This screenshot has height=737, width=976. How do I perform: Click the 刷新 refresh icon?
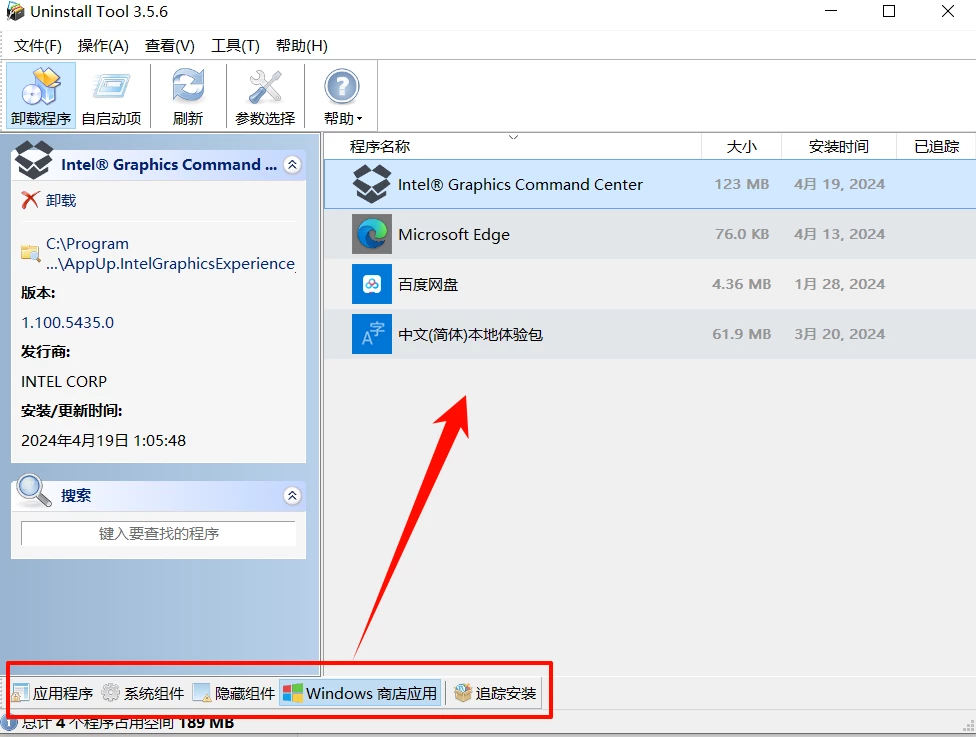point(188,87)
